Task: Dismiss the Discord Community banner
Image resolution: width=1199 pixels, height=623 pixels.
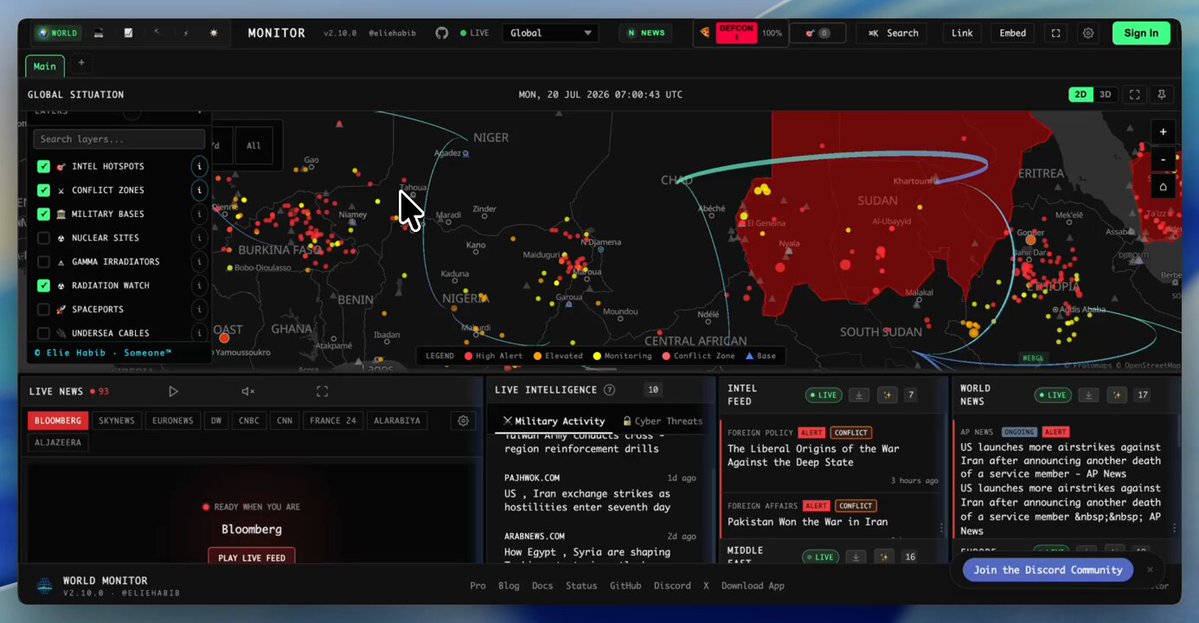Action: 1149,569
